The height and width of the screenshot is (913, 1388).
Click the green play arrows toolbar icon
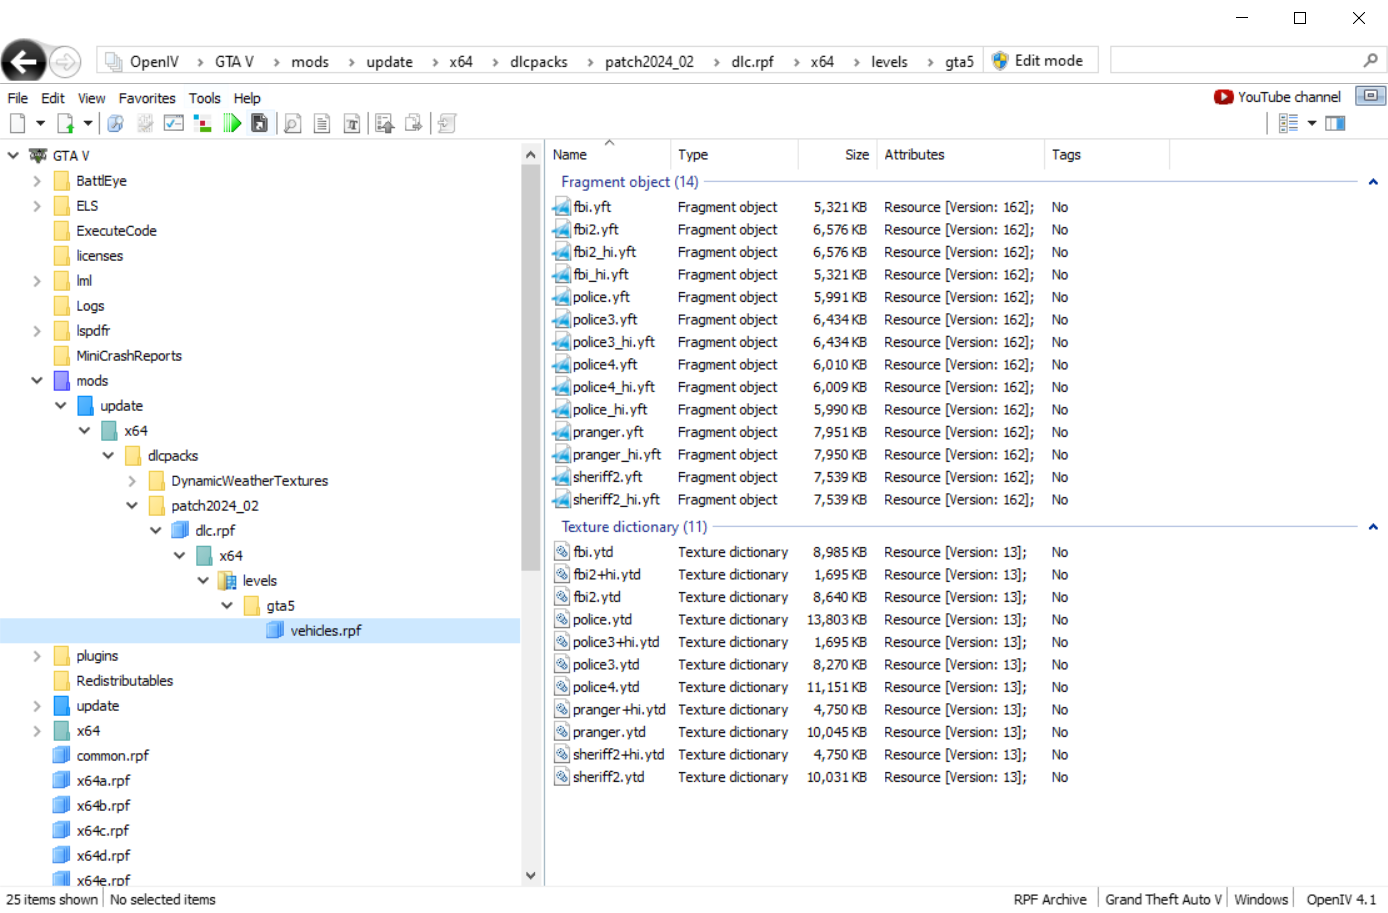coord(232,123)
